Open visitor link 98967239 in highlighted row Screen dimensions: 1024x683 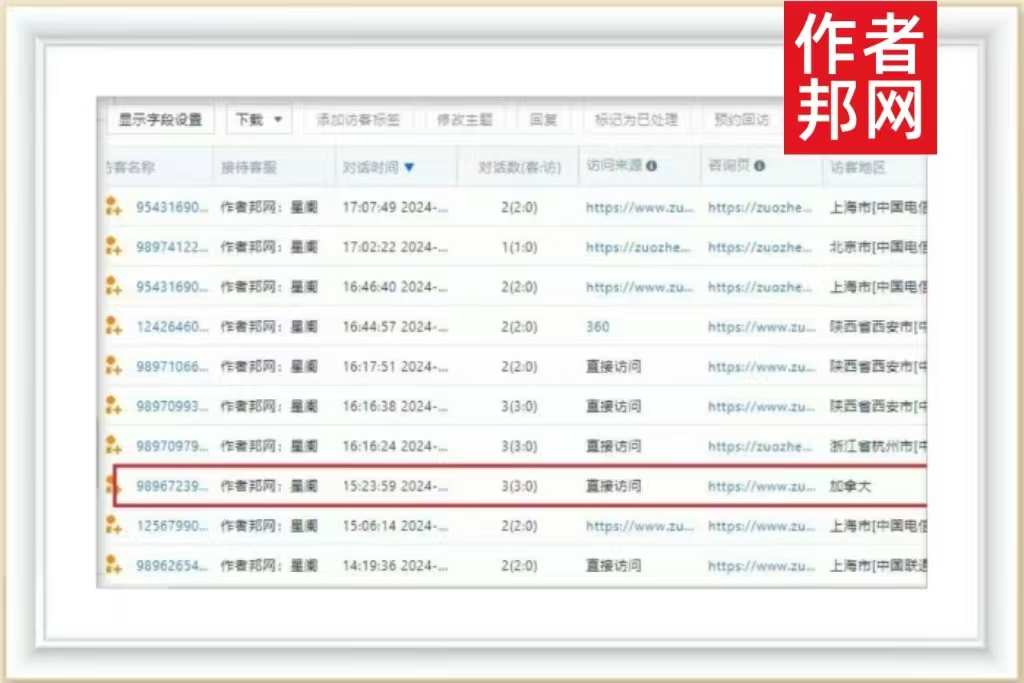click(x=172, y=486)
